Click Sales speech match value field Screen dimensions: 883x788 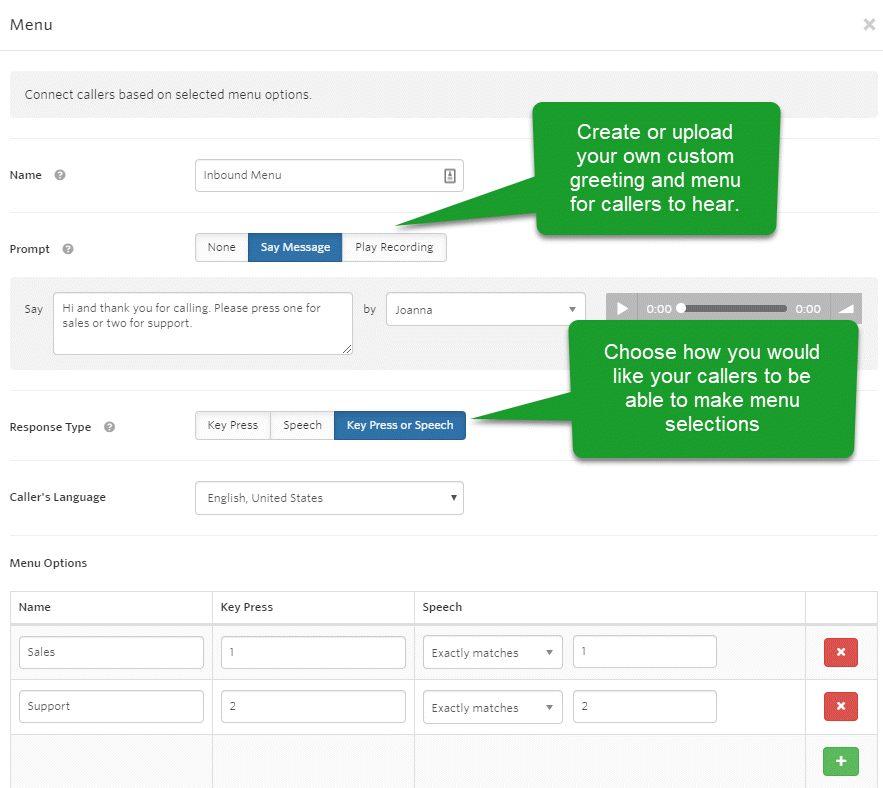(645, 652)
